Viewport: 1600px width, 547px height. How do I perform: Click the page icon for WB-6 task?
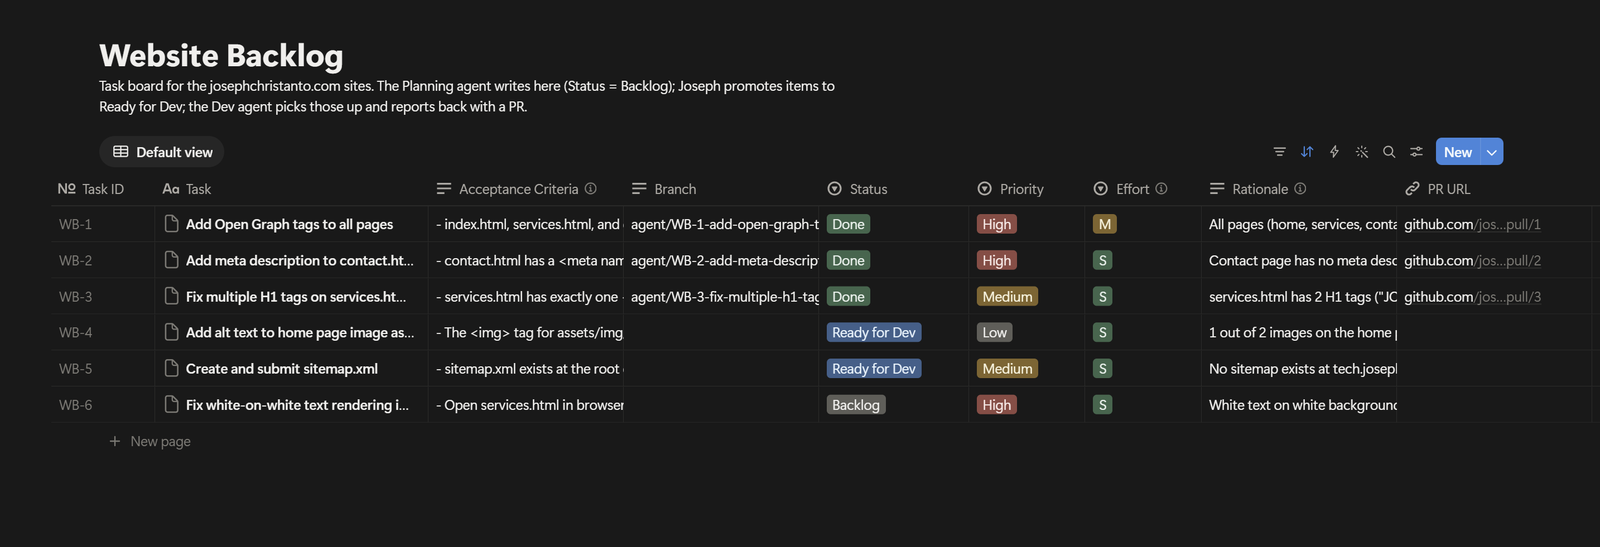(172, 404)
